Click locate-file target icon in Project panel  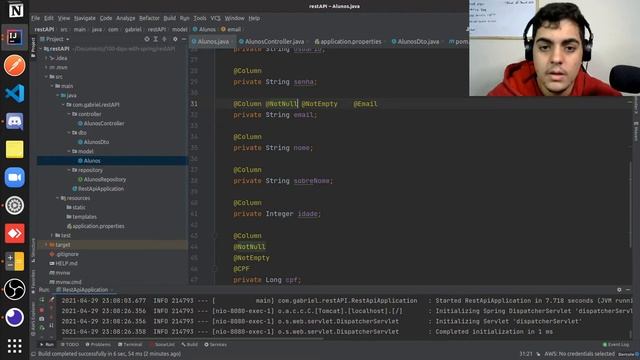pyautogui.click(x=147, y=39)
